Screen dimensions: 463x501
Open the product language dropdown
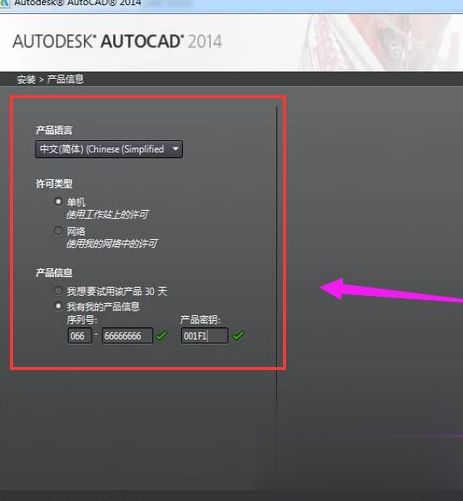(x=109, y=149)
